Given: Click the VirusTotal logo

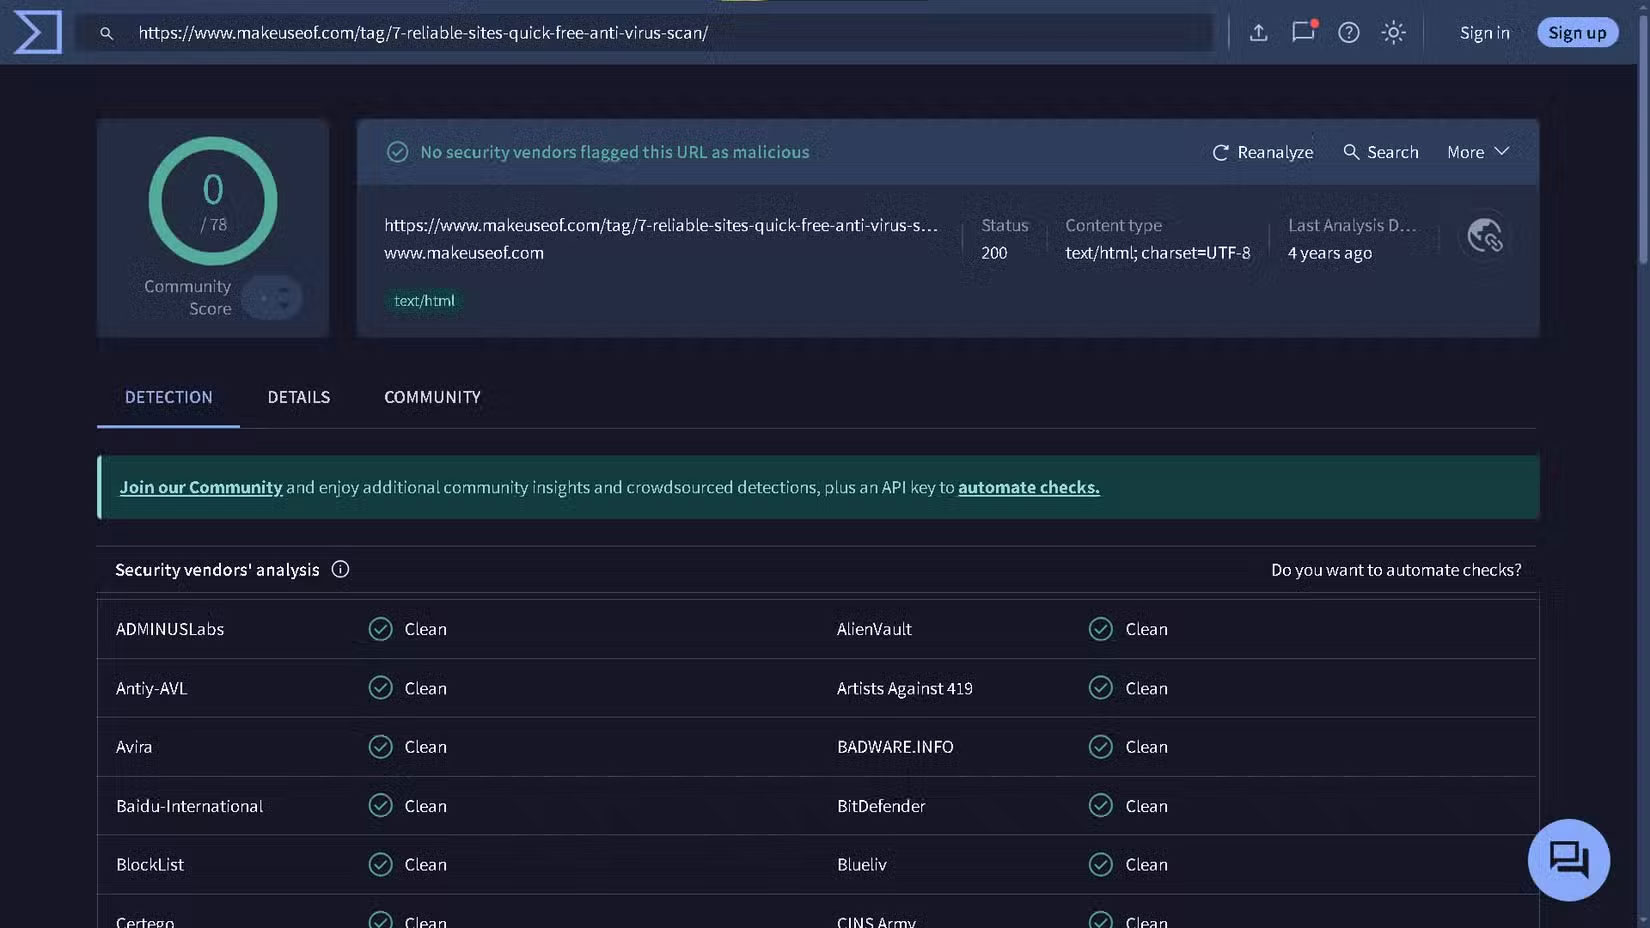Looking at the screenshot, I should pos(36,31).
